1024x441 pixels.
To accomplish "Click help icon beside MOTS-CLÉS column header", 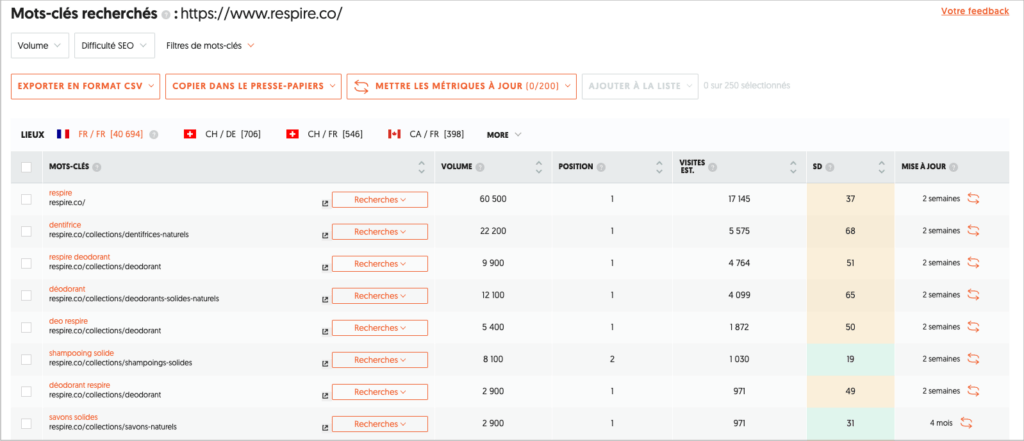I will click(97, 167).
